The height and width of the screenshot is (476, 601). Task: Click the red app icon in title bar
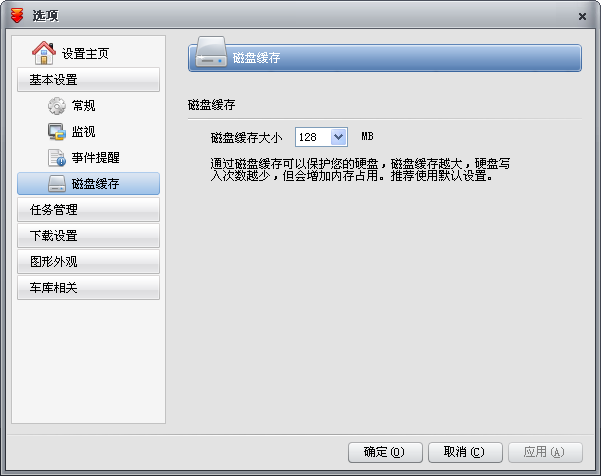(15, 15)
